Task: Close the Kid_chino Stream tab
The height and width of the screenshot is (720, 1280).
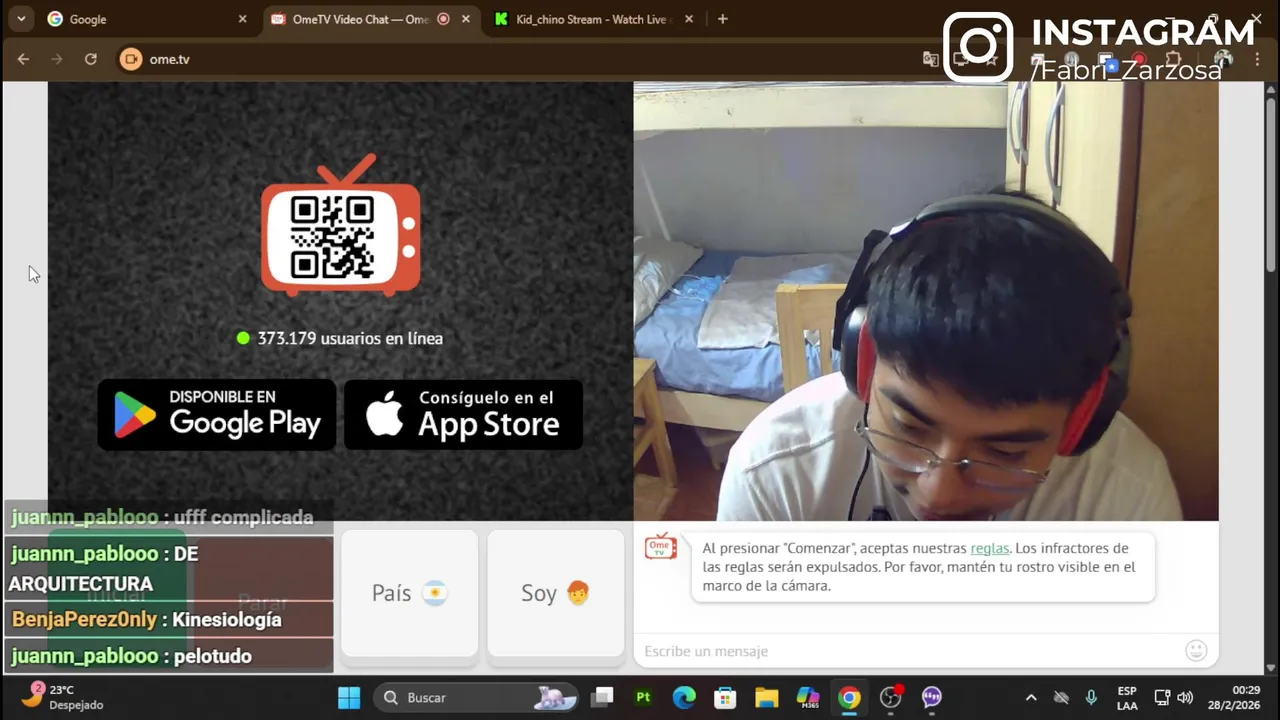Action: click(689, 19)
